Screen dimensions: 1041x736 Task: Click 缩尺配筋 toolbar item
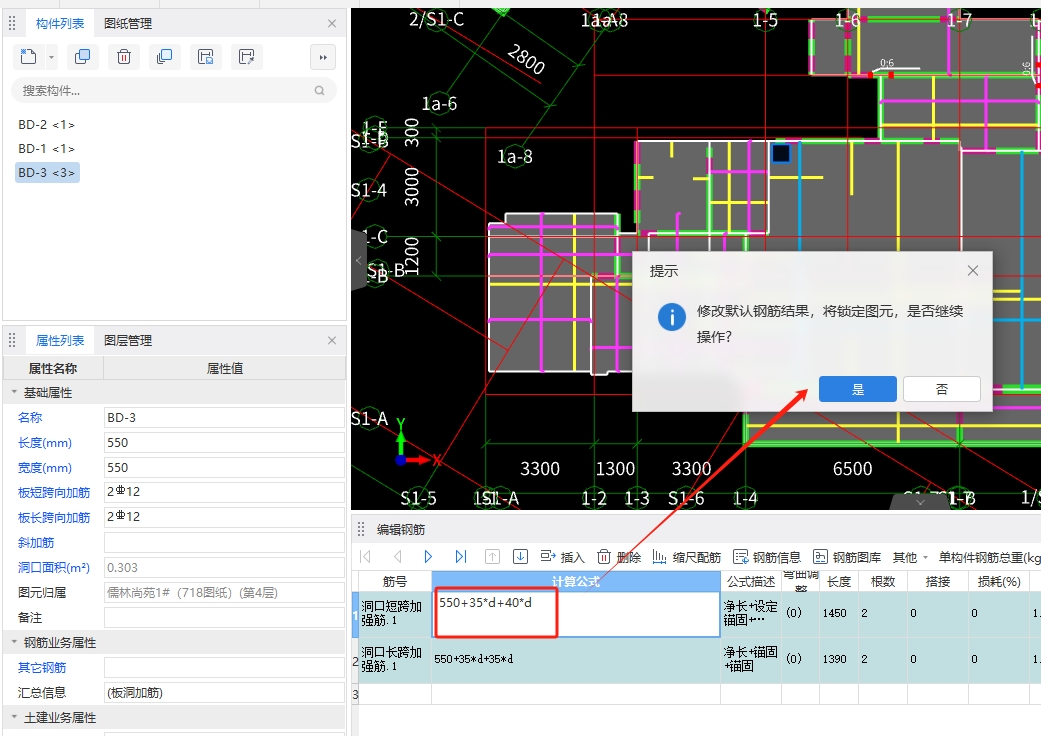click(x=686, y=557)
